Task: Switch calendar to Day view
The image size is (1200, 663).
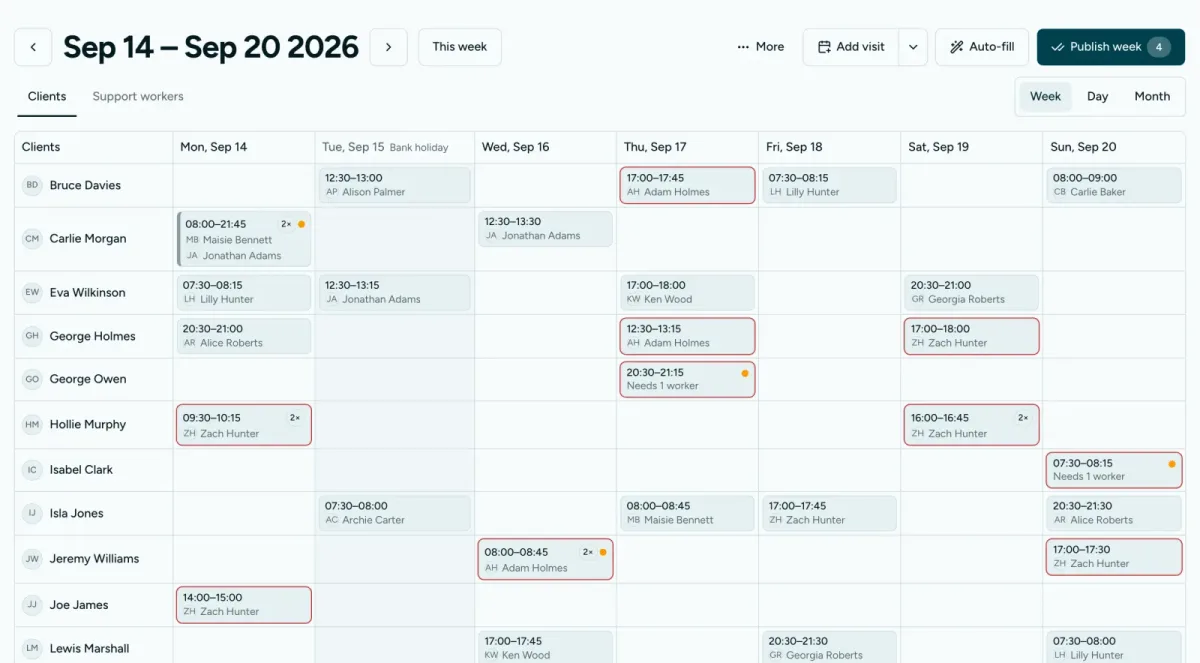Action: [x=1097, y=97]
